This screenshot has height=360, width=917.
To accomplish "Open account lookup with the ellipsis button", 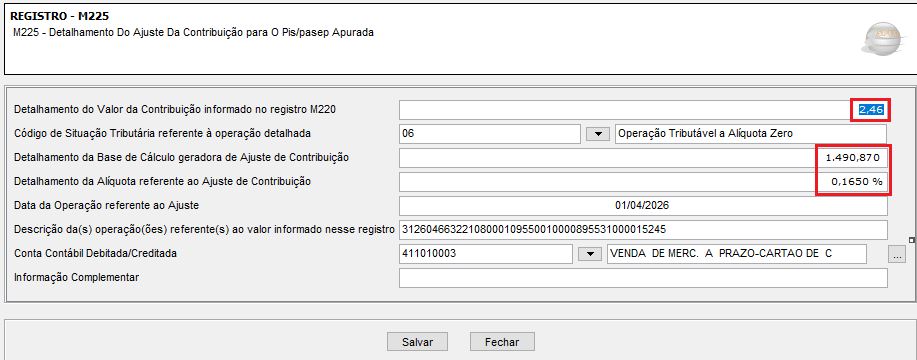I will (x=897, y=254).
